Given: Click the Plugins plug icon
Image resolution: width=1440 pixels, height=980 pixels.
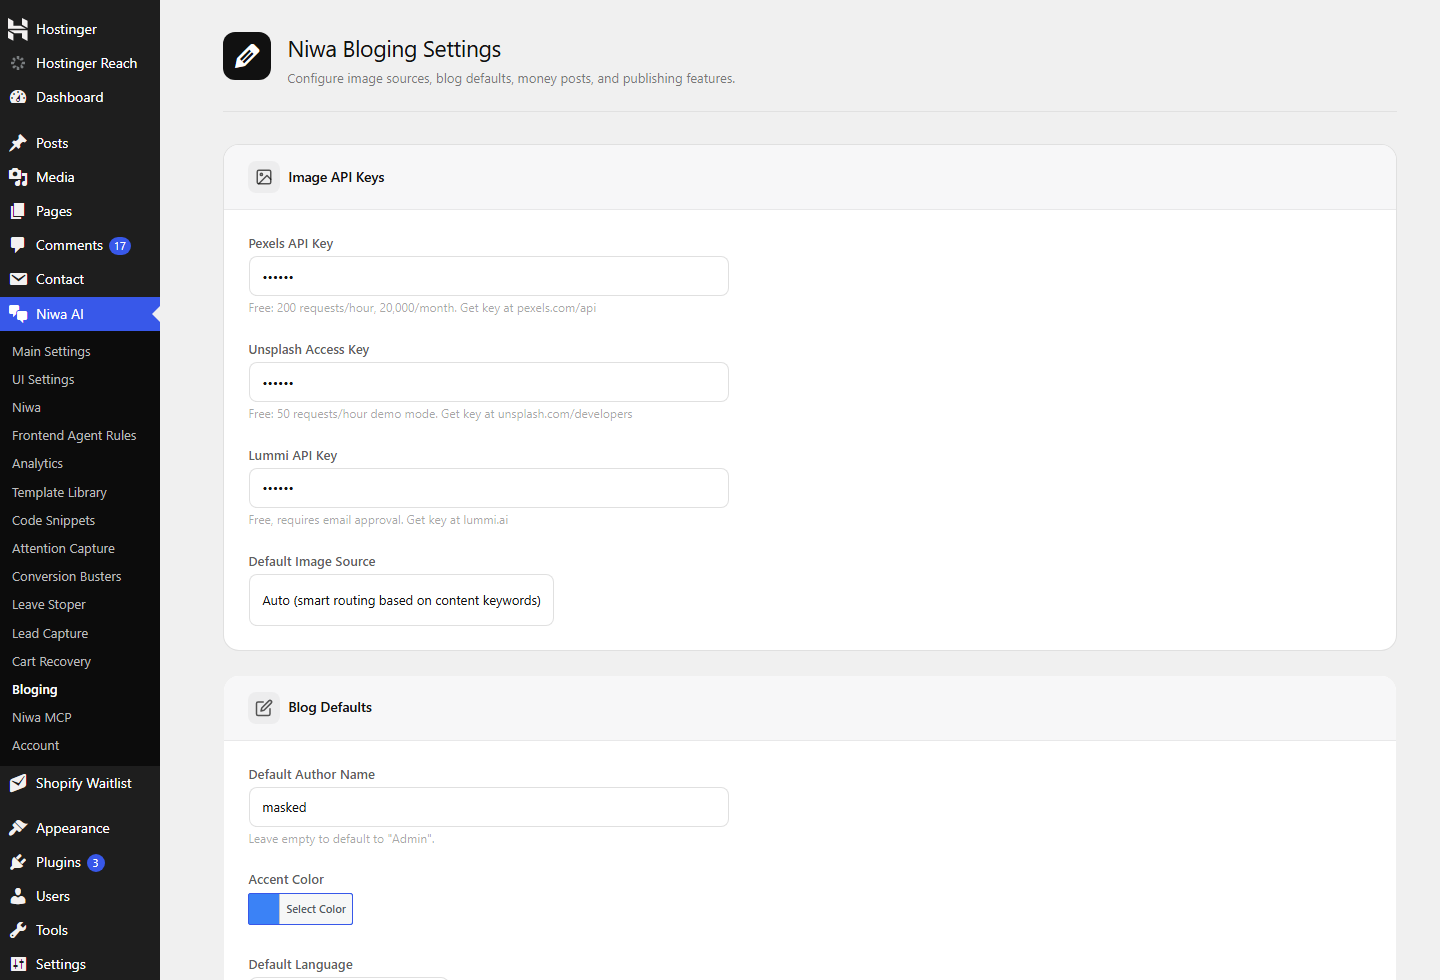Looking at the screenshot, I should tap(18, 862).
